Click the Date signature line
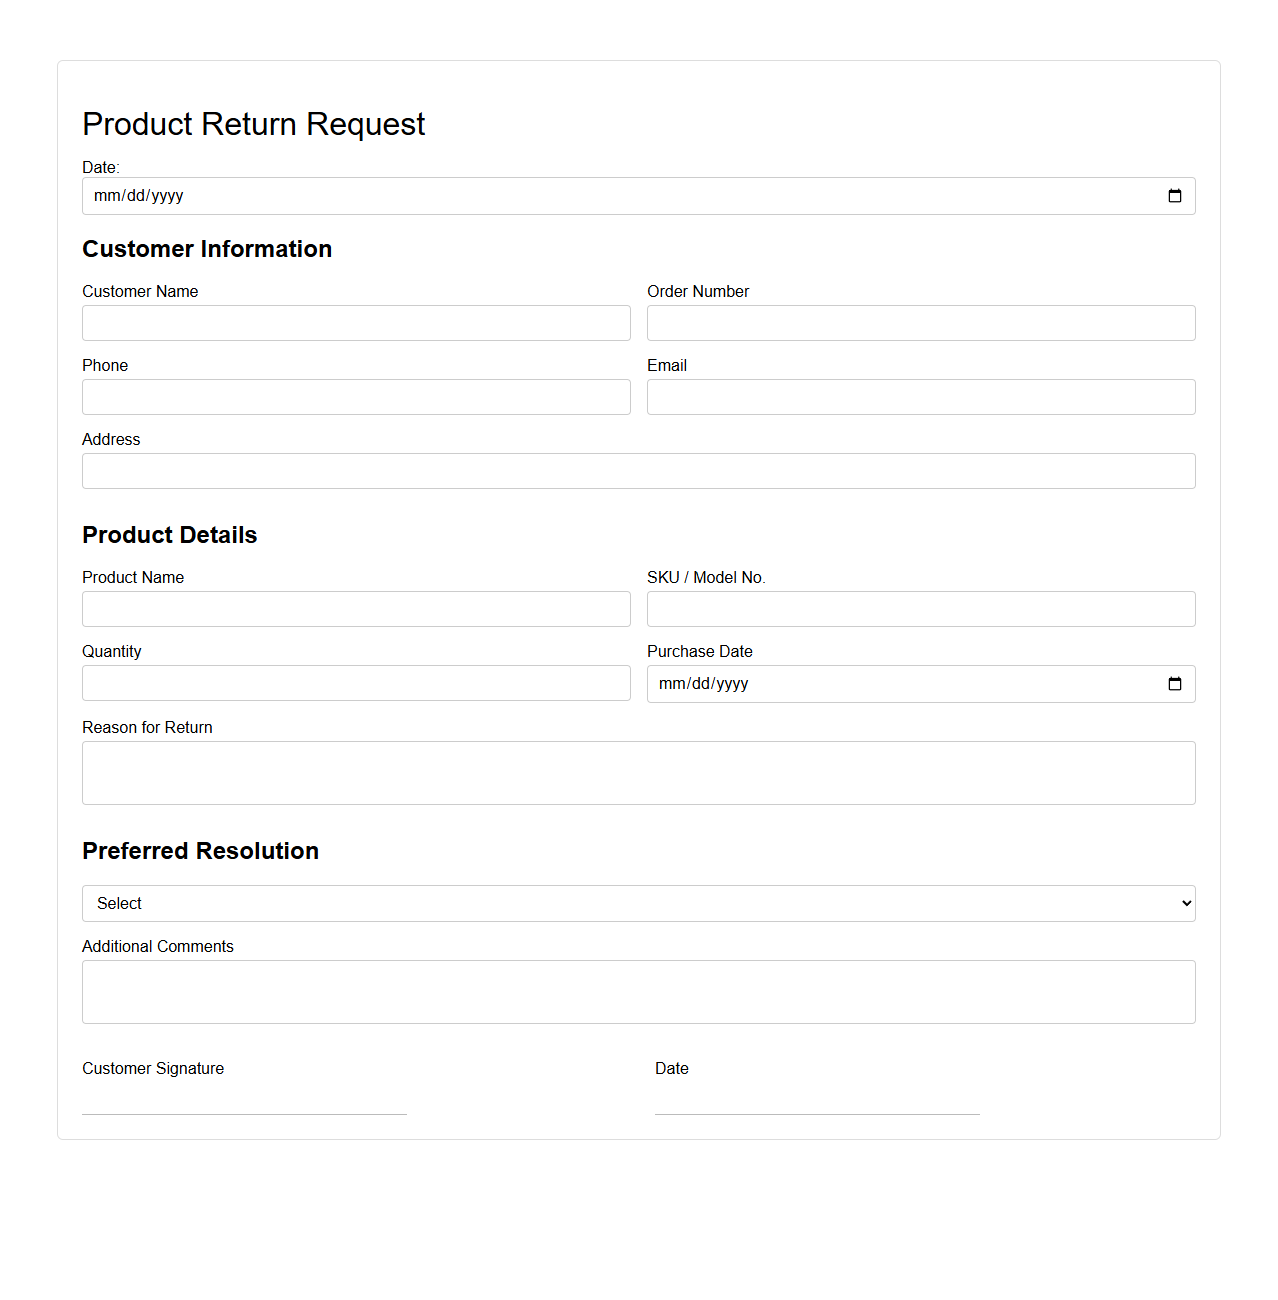Image resolution: width=1278 pixels, height=1300 pixels. click(x=816, y=1113)
